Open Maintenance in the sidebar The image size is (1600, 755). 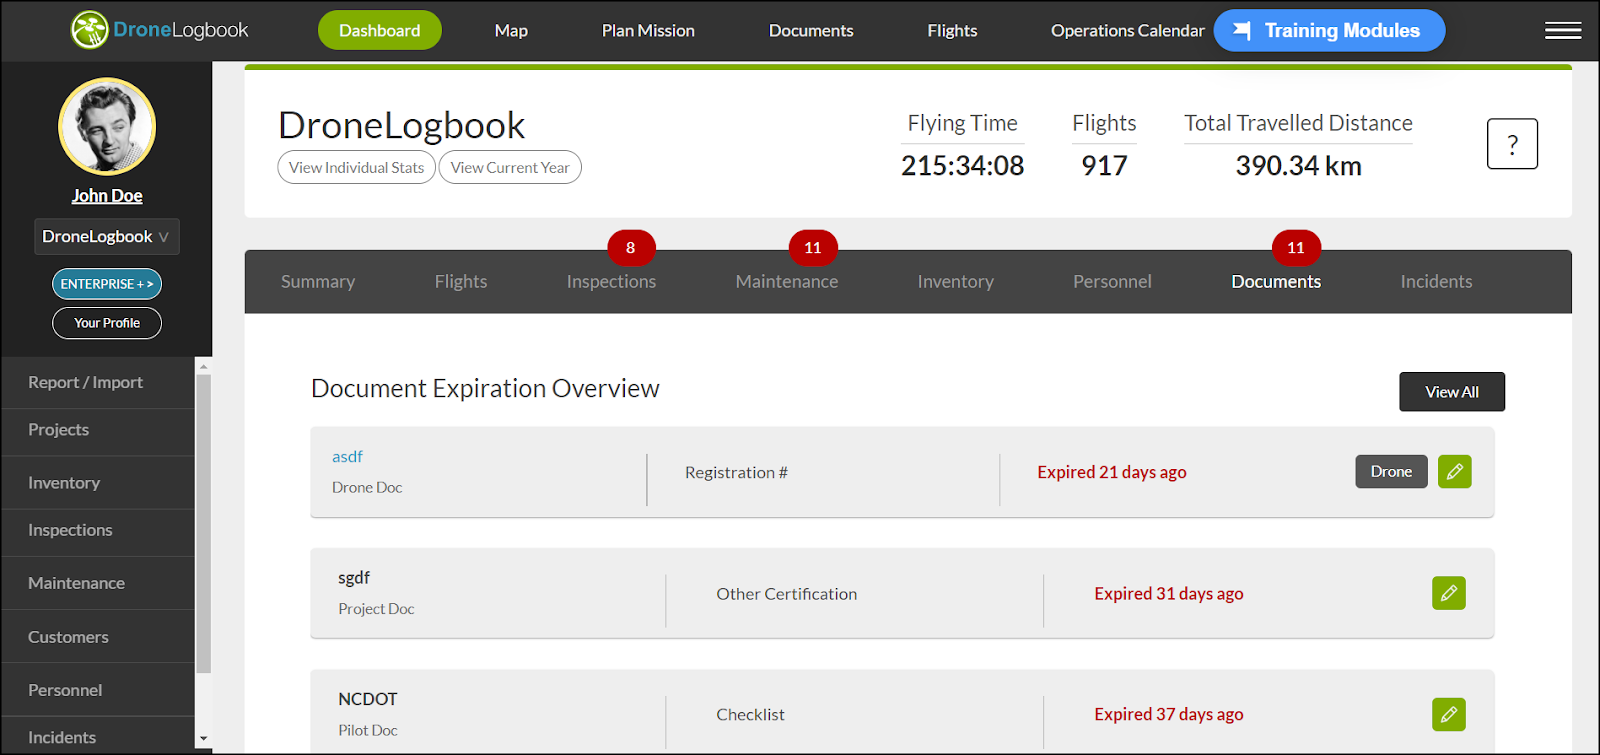[98, 583]
